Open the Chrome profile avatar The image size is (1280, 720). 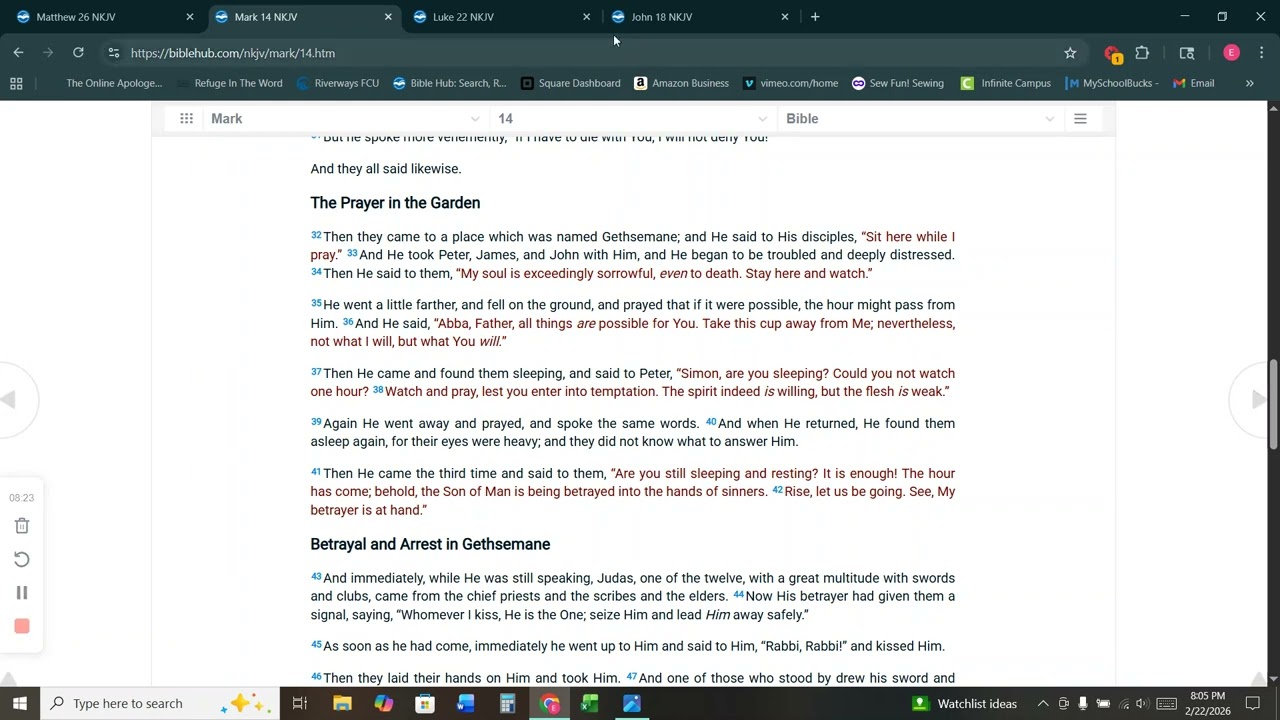(1231, 53)
